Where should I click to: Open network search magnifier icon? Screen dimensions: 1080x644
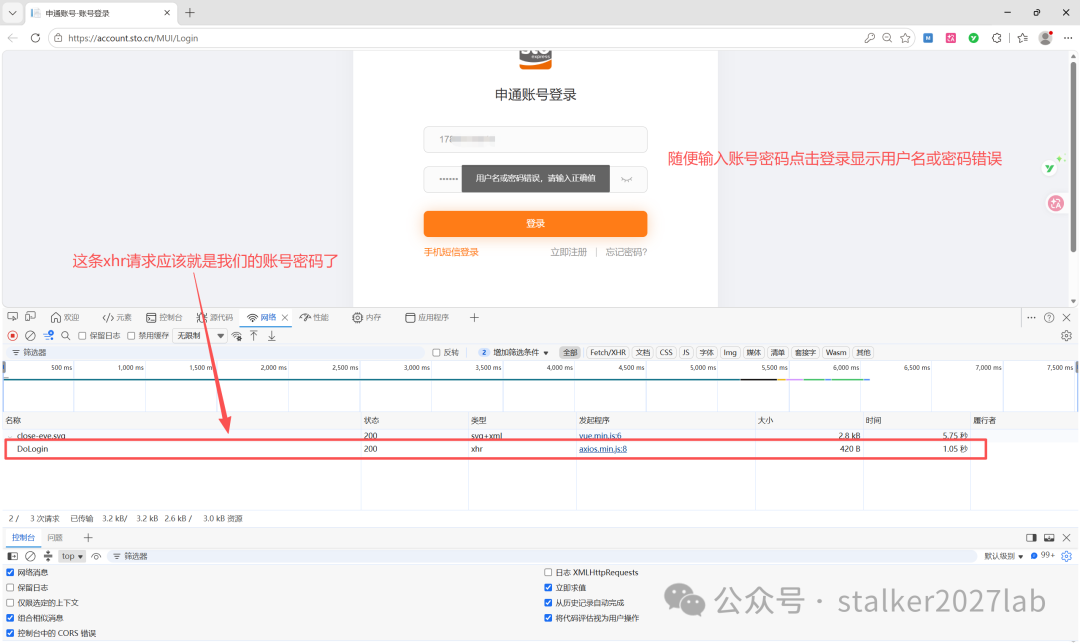(x=65, y=335)
